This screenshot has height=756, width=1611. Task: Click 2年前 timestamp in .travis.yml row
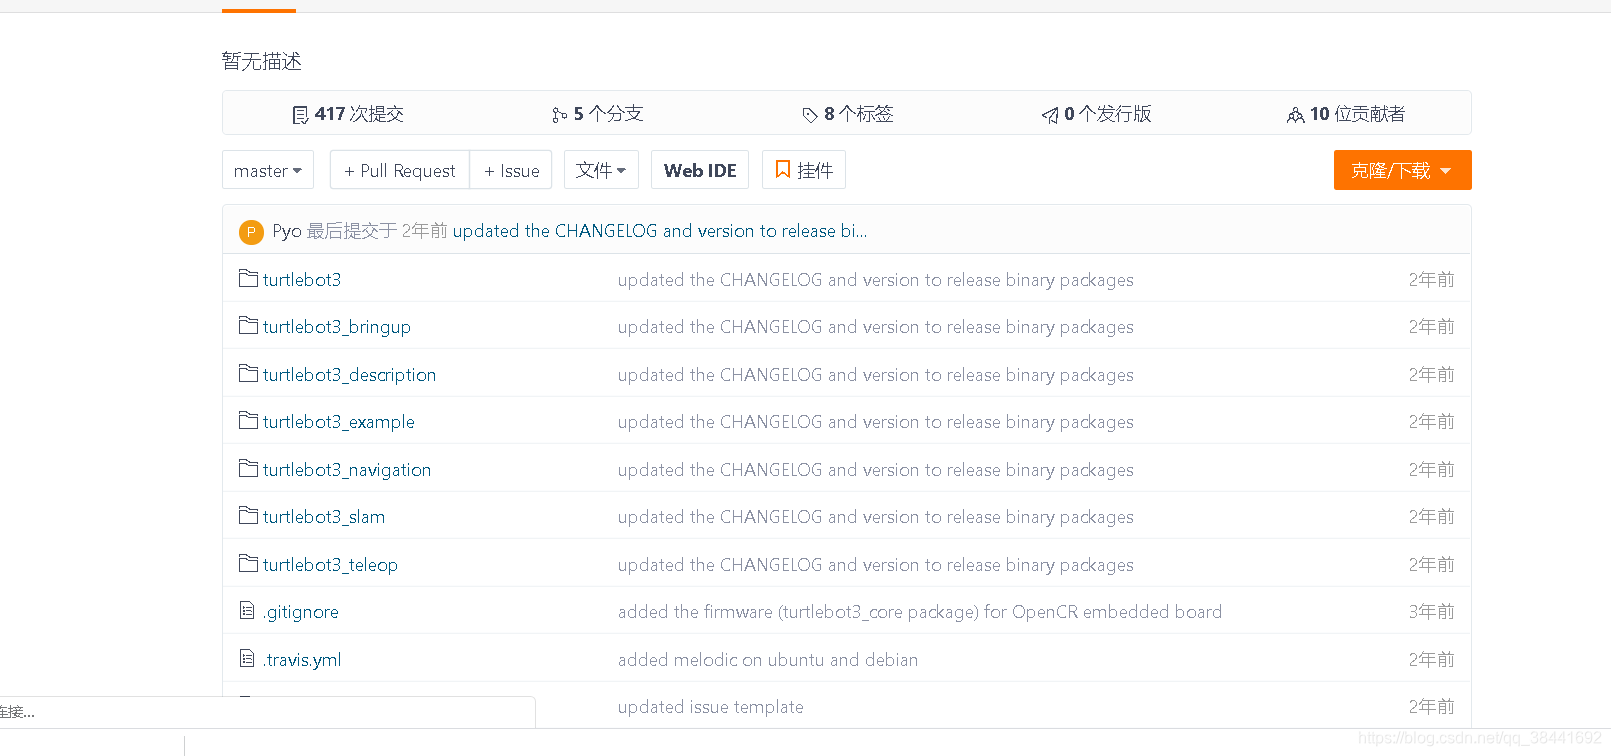[1432, 660]
